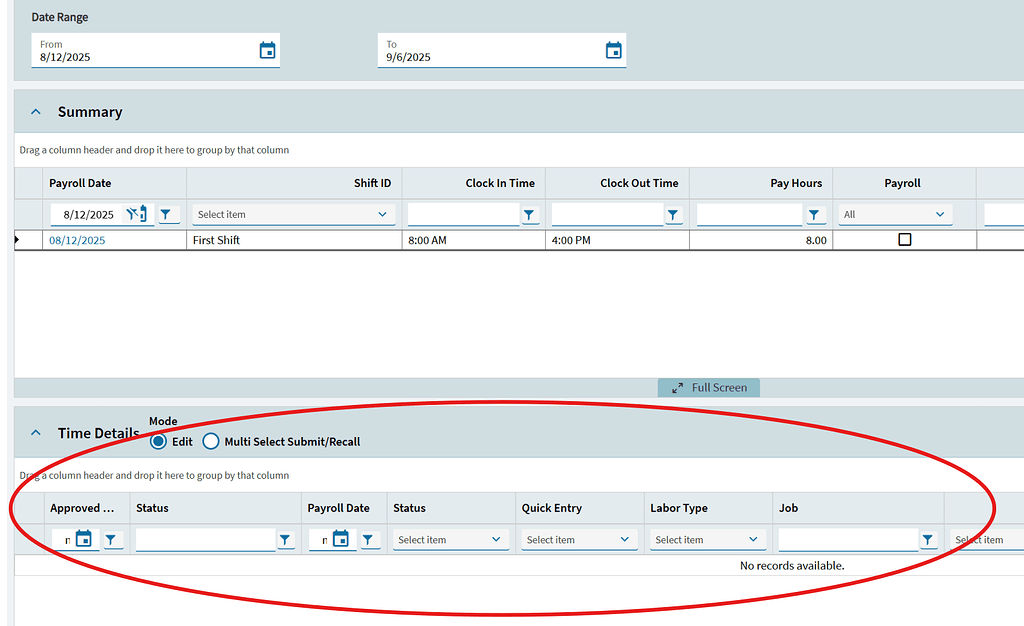Open the To date calendar picker
1024x626 pixels.
[613, 48]
